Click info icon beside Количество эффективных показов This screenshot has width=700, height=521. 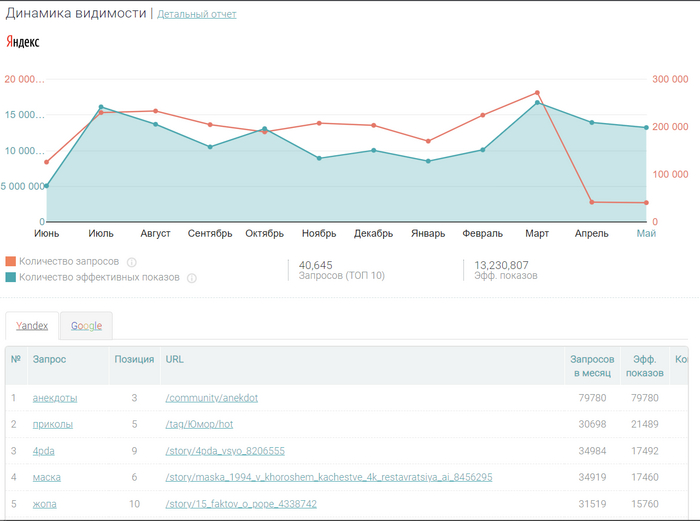click(x=191, y=278)
